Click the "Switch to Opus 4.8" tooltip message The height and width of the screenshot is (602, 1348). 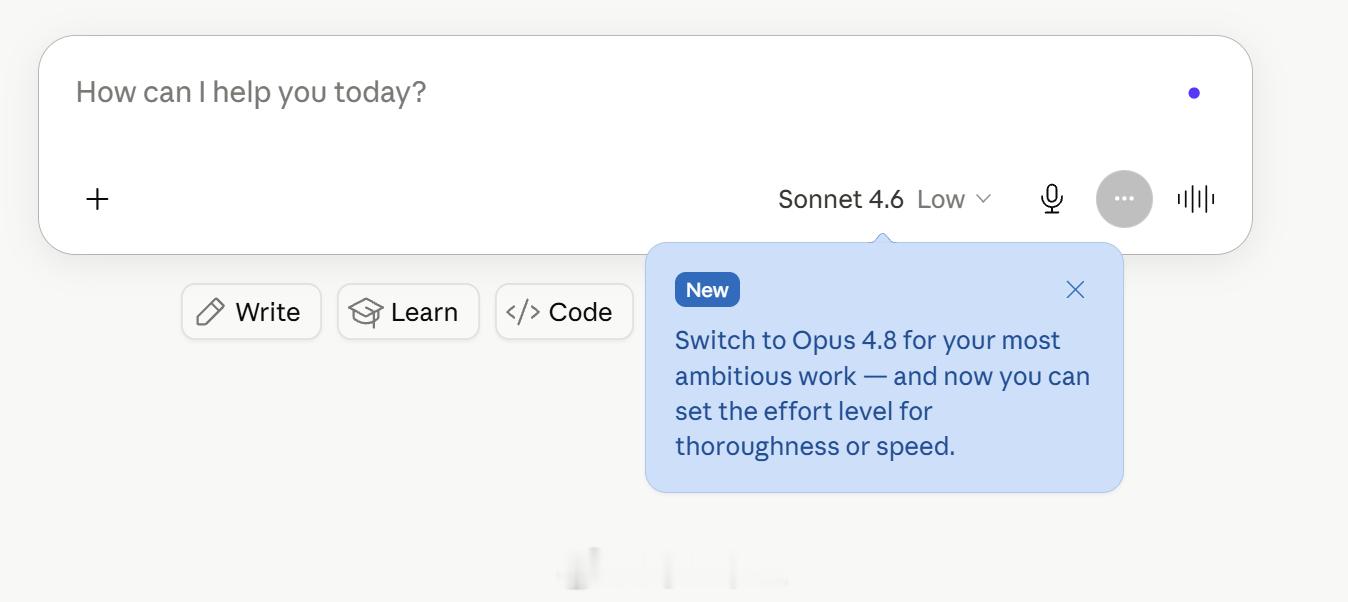[883, 393]
